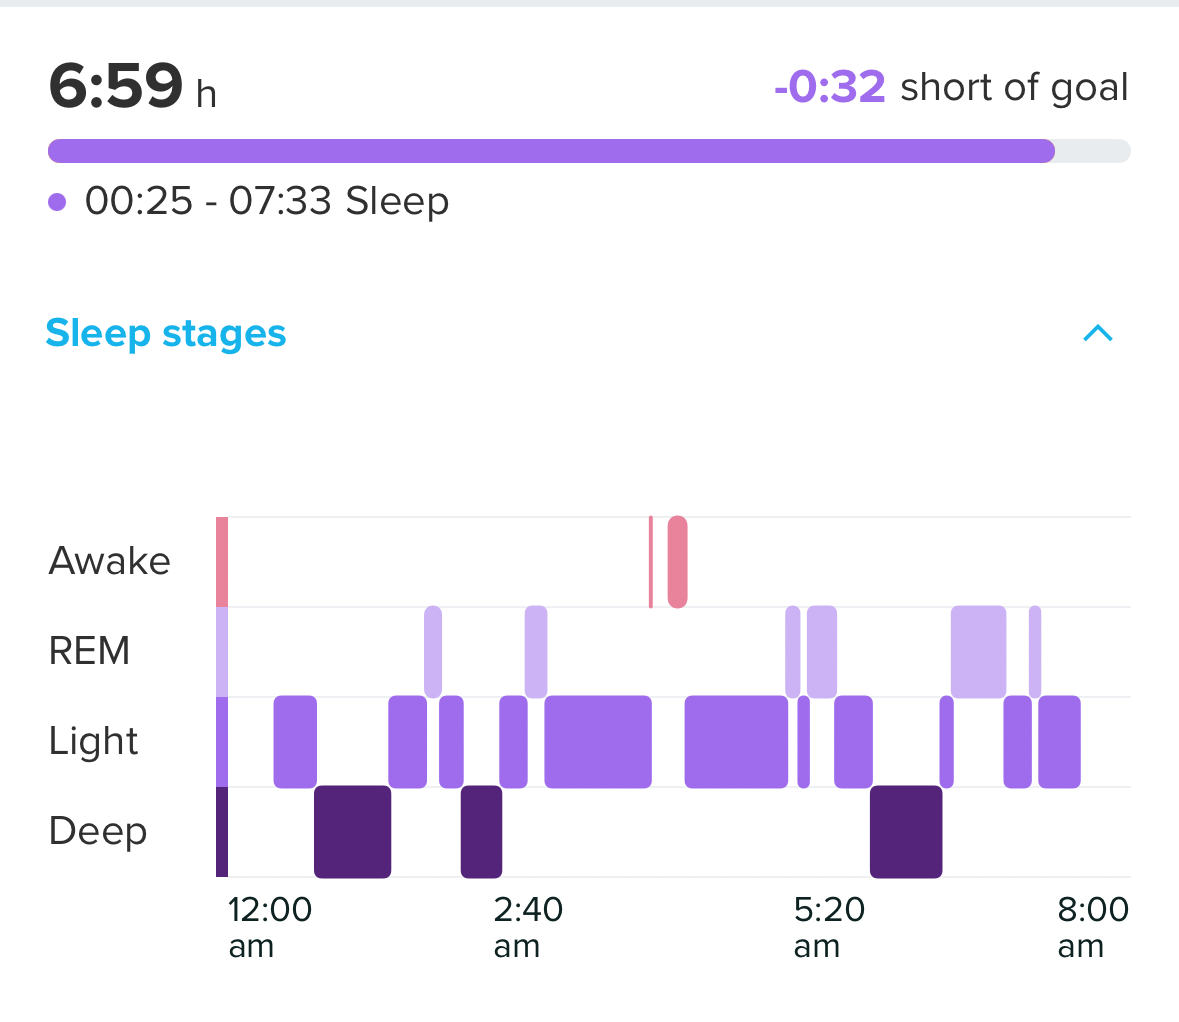The image size is (1179, 1022).
Task: Select the first Deep sleep block
Action: coord(352,832)
